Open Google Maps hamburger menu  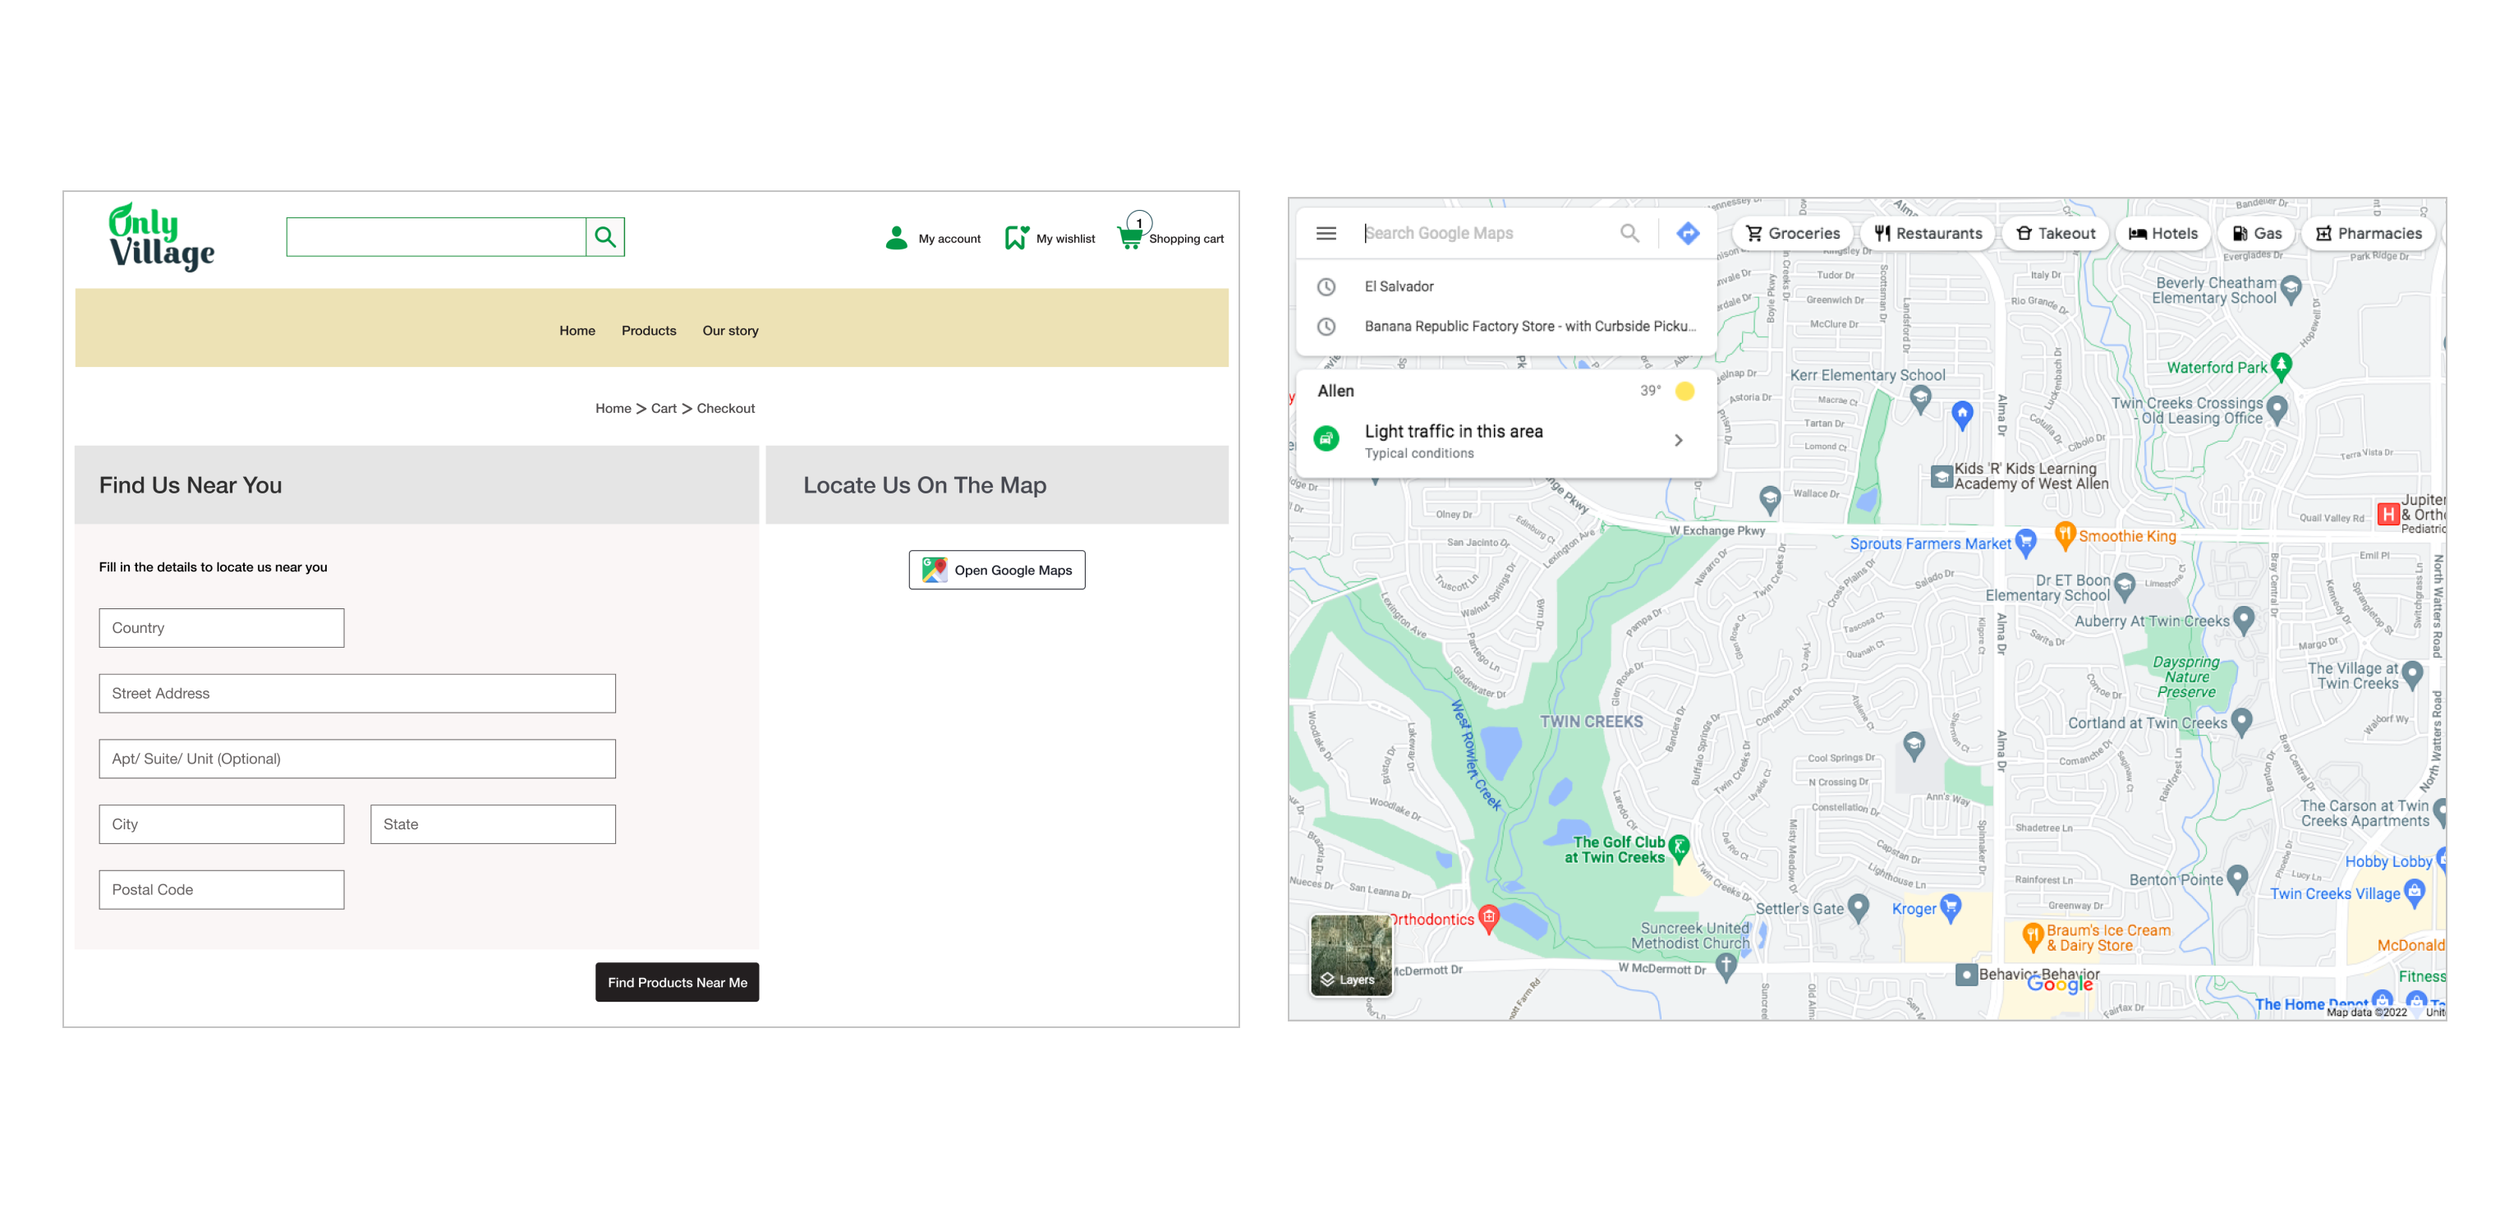click(x=1326, y=233)
